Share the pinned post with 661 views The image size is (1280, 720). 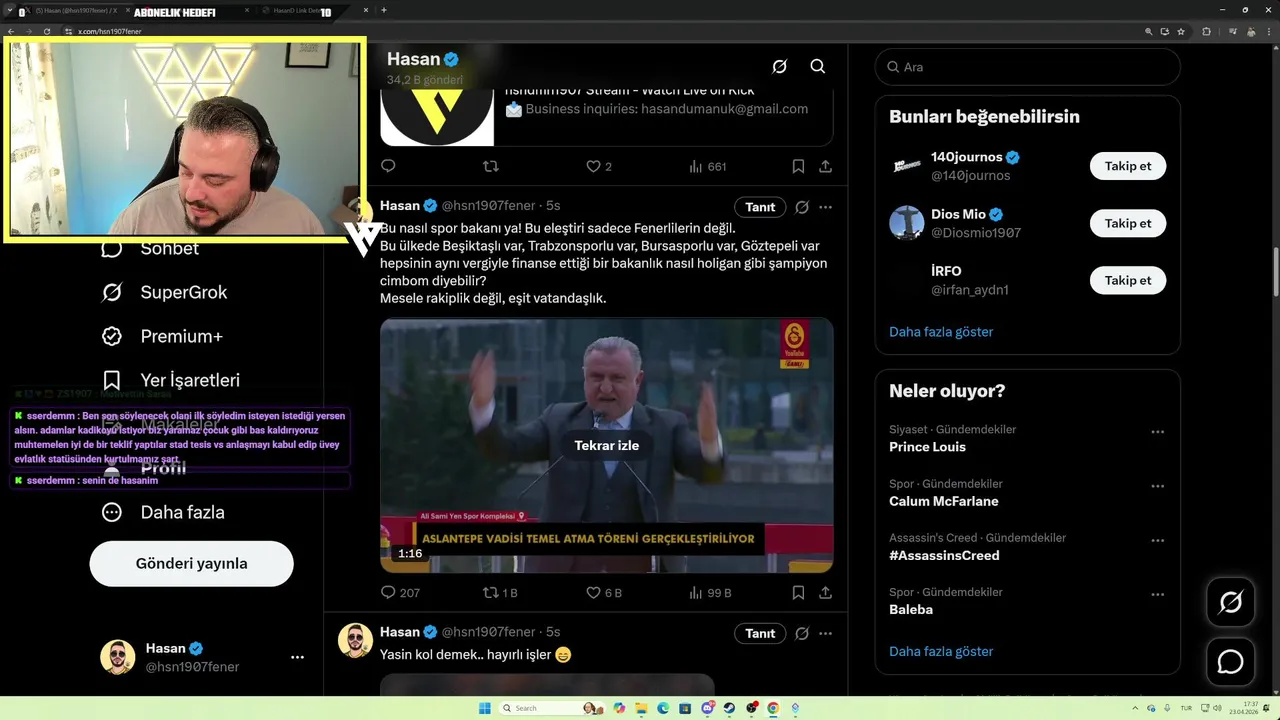[825, 166]
